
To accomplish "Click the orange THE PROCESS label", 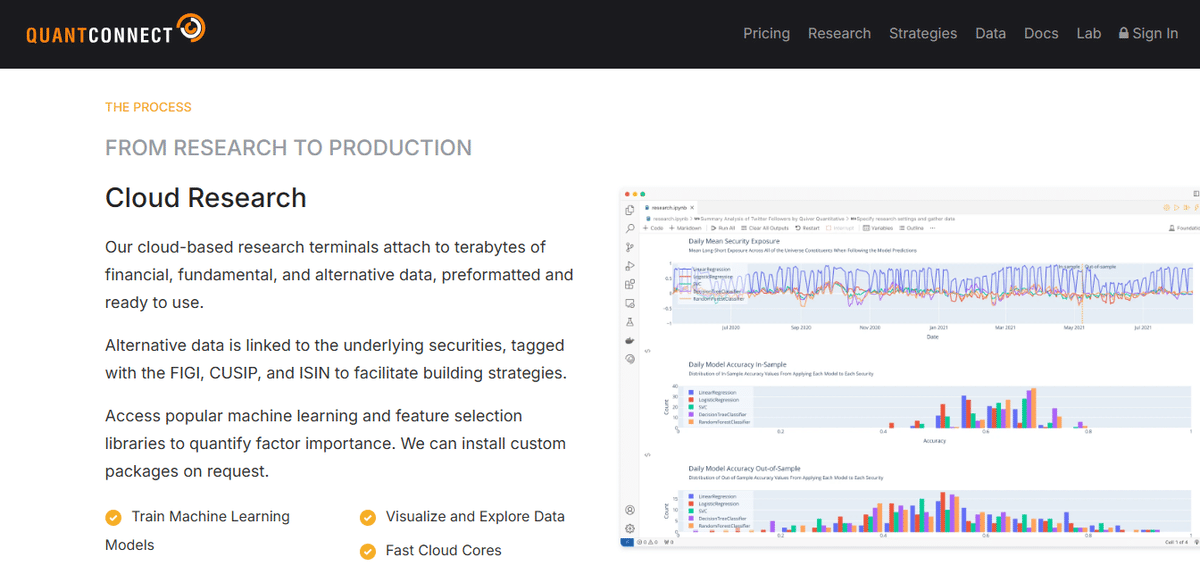I will (148, 107).
